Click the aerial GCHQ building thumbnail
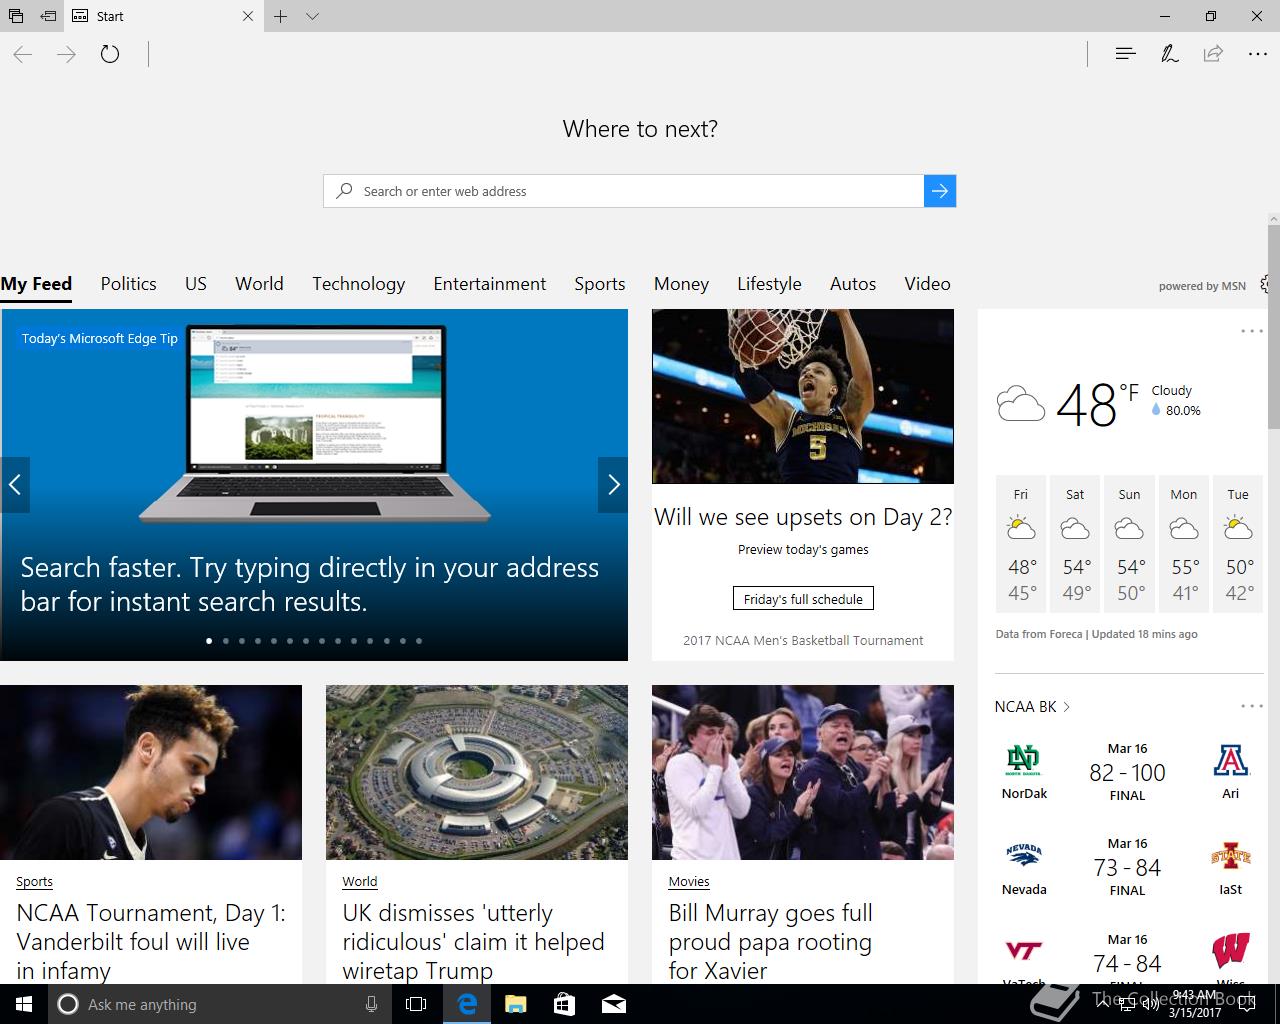Screen dimensions: 1280x1024 (477, 772)
